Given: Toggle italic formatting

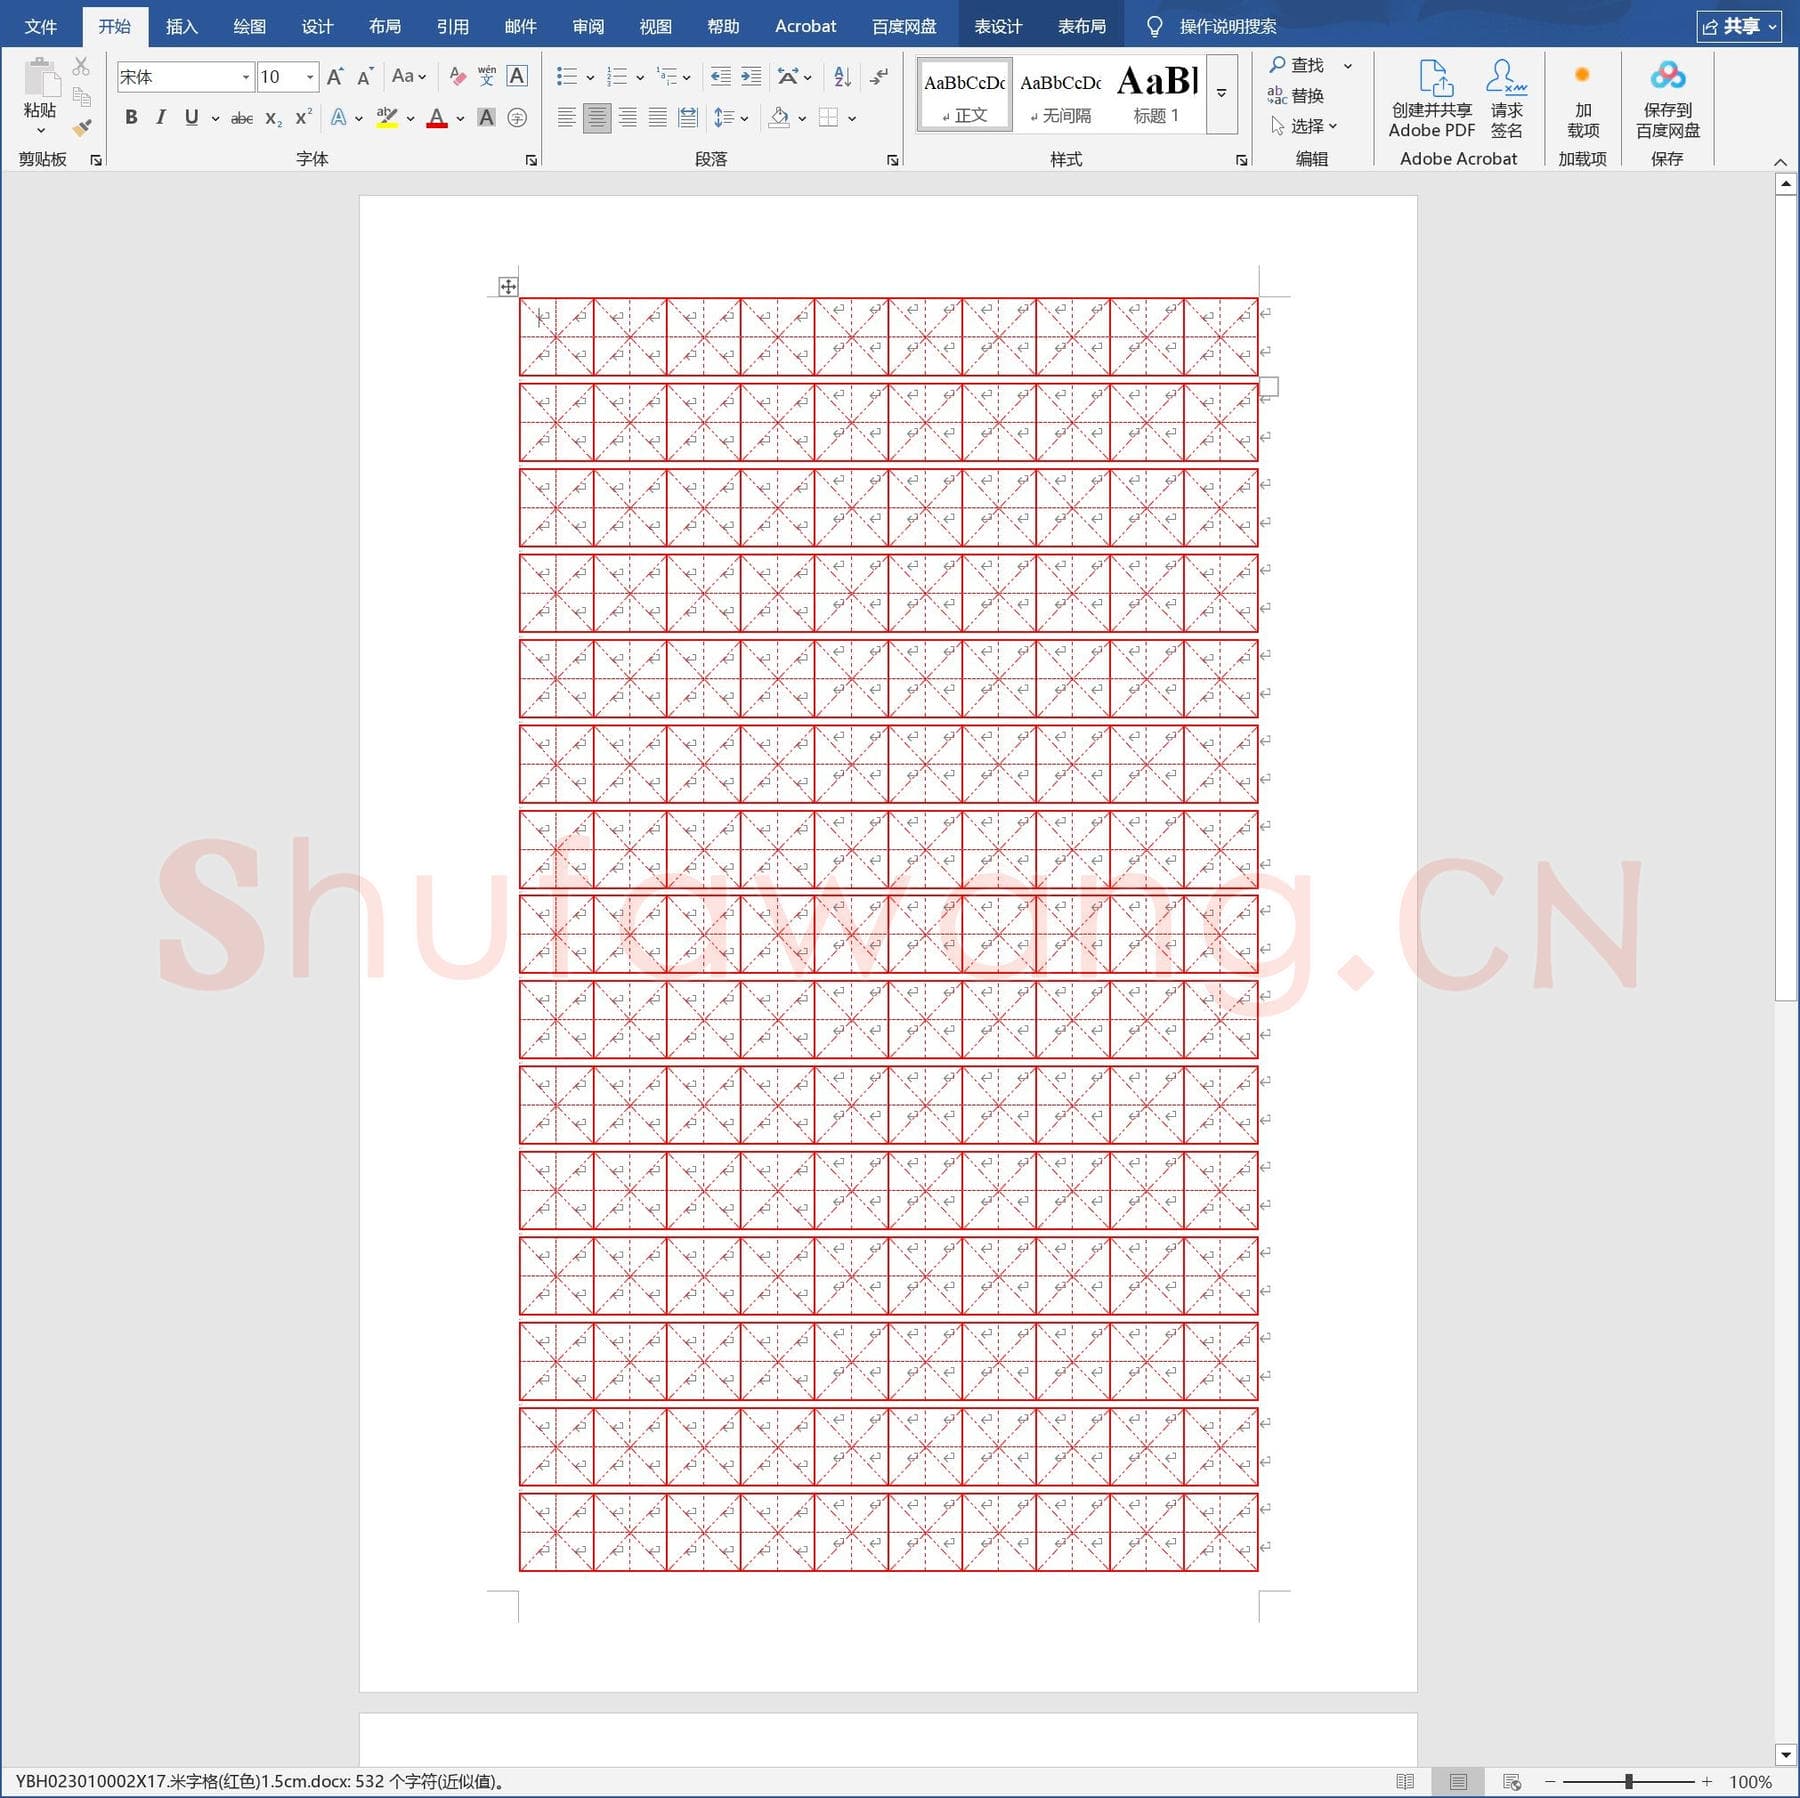Looking at the screenshot, I should (161, 118).
